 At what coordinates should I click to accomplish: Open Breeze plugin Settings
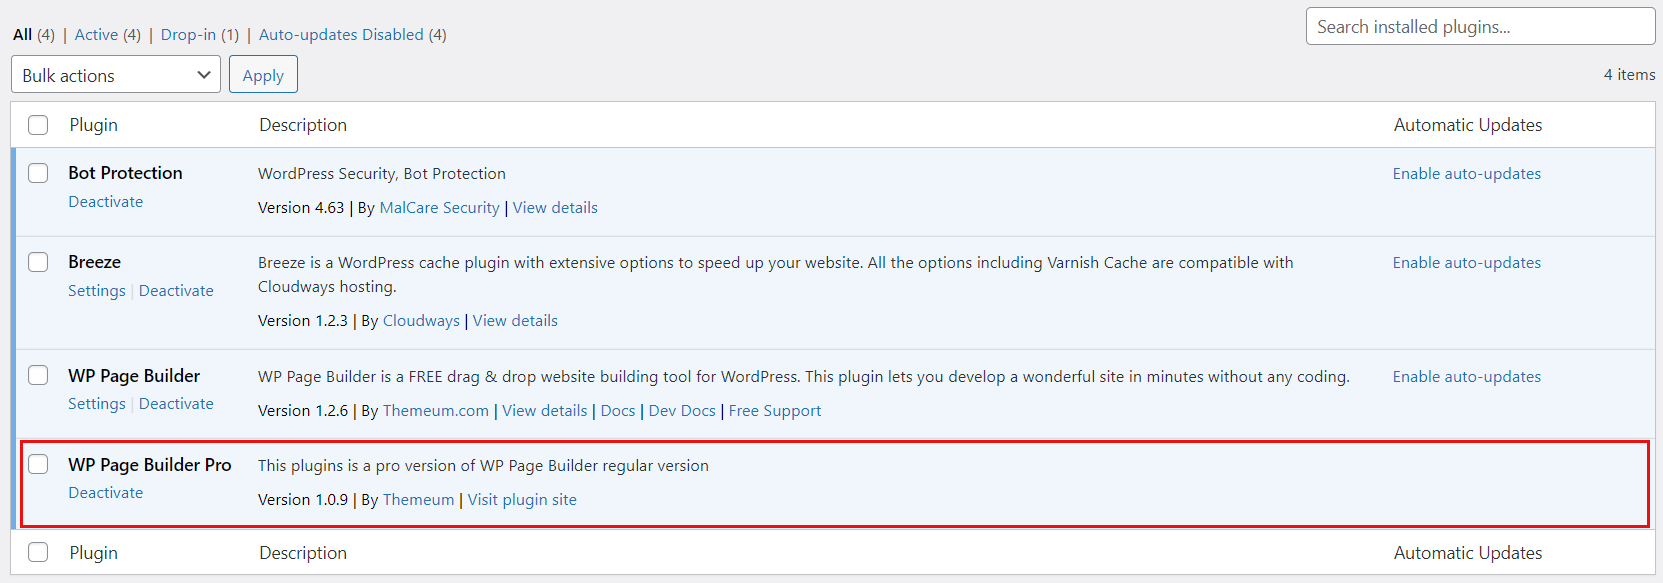(x=97, y=291)
